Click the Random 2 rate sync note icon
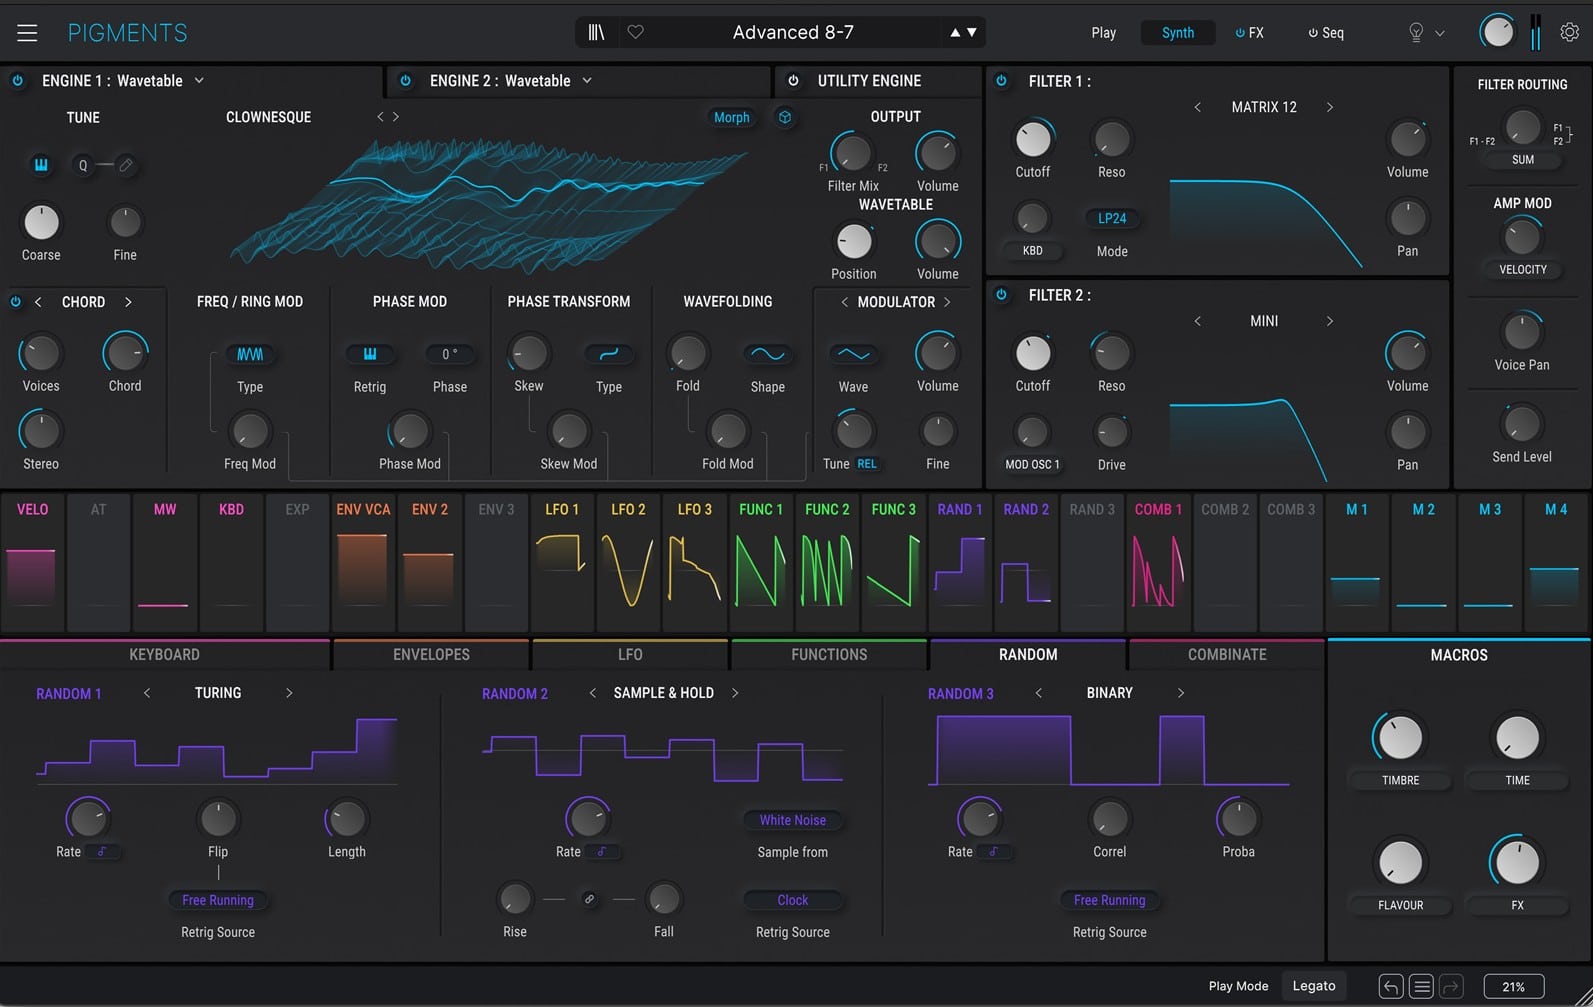The width and height of the screenshot is (1593, 1007). (x=602, y=852)
